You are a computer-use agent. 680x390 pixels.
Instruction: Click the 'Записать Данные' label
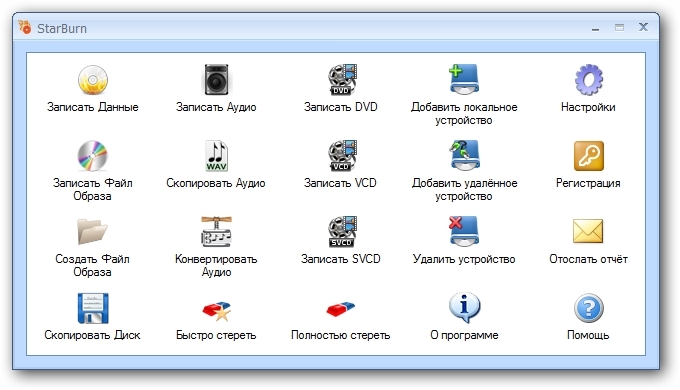[x=92, y=107]
